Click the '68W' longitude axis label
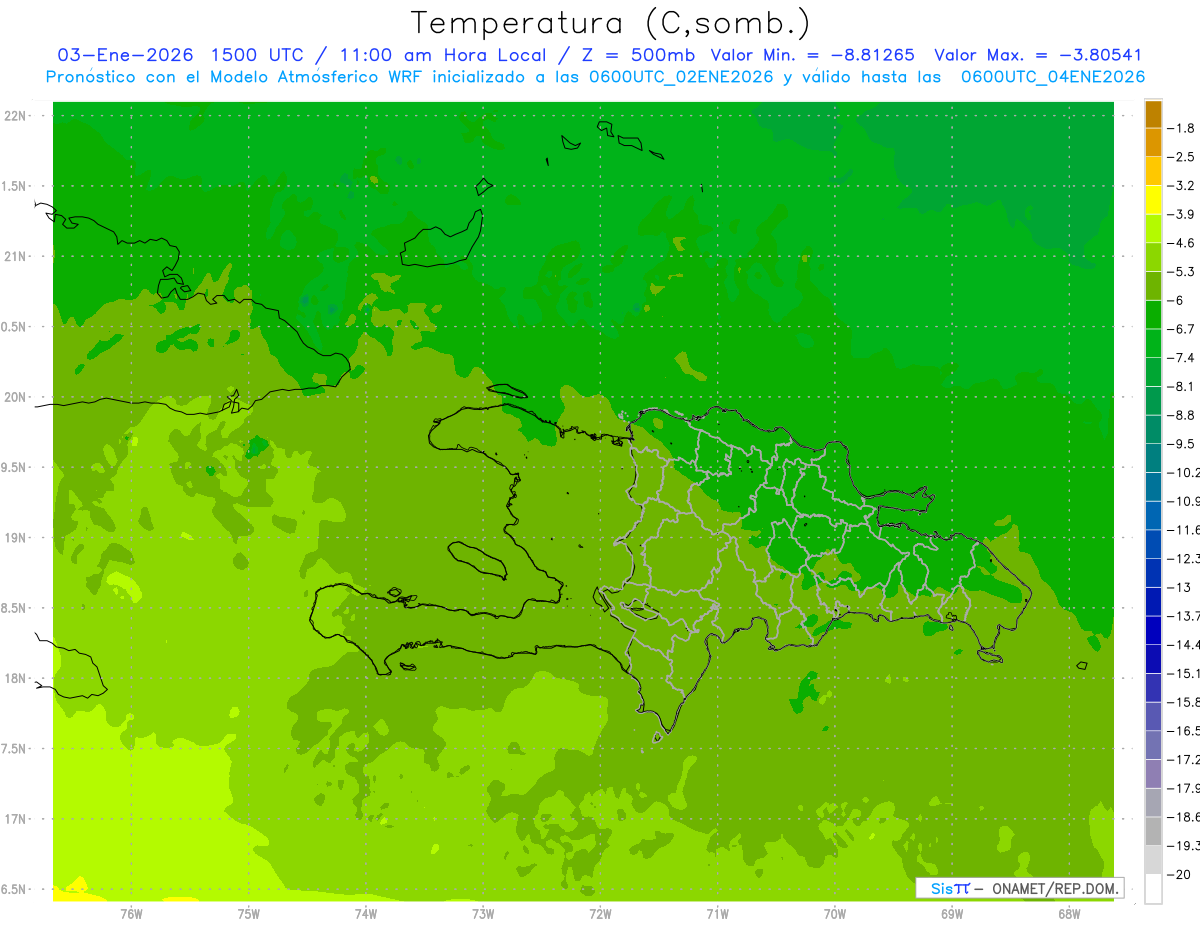This screenshot has height=927, width=1200. 1069,913
